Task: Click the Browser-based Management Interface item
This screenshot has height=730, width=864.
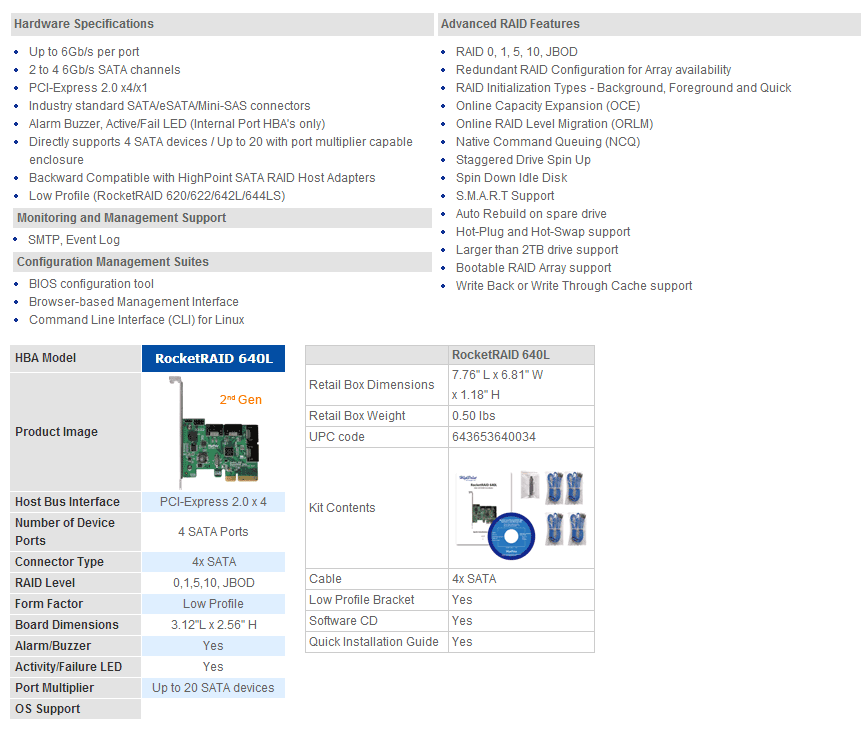Action: (x=134, y=302)
